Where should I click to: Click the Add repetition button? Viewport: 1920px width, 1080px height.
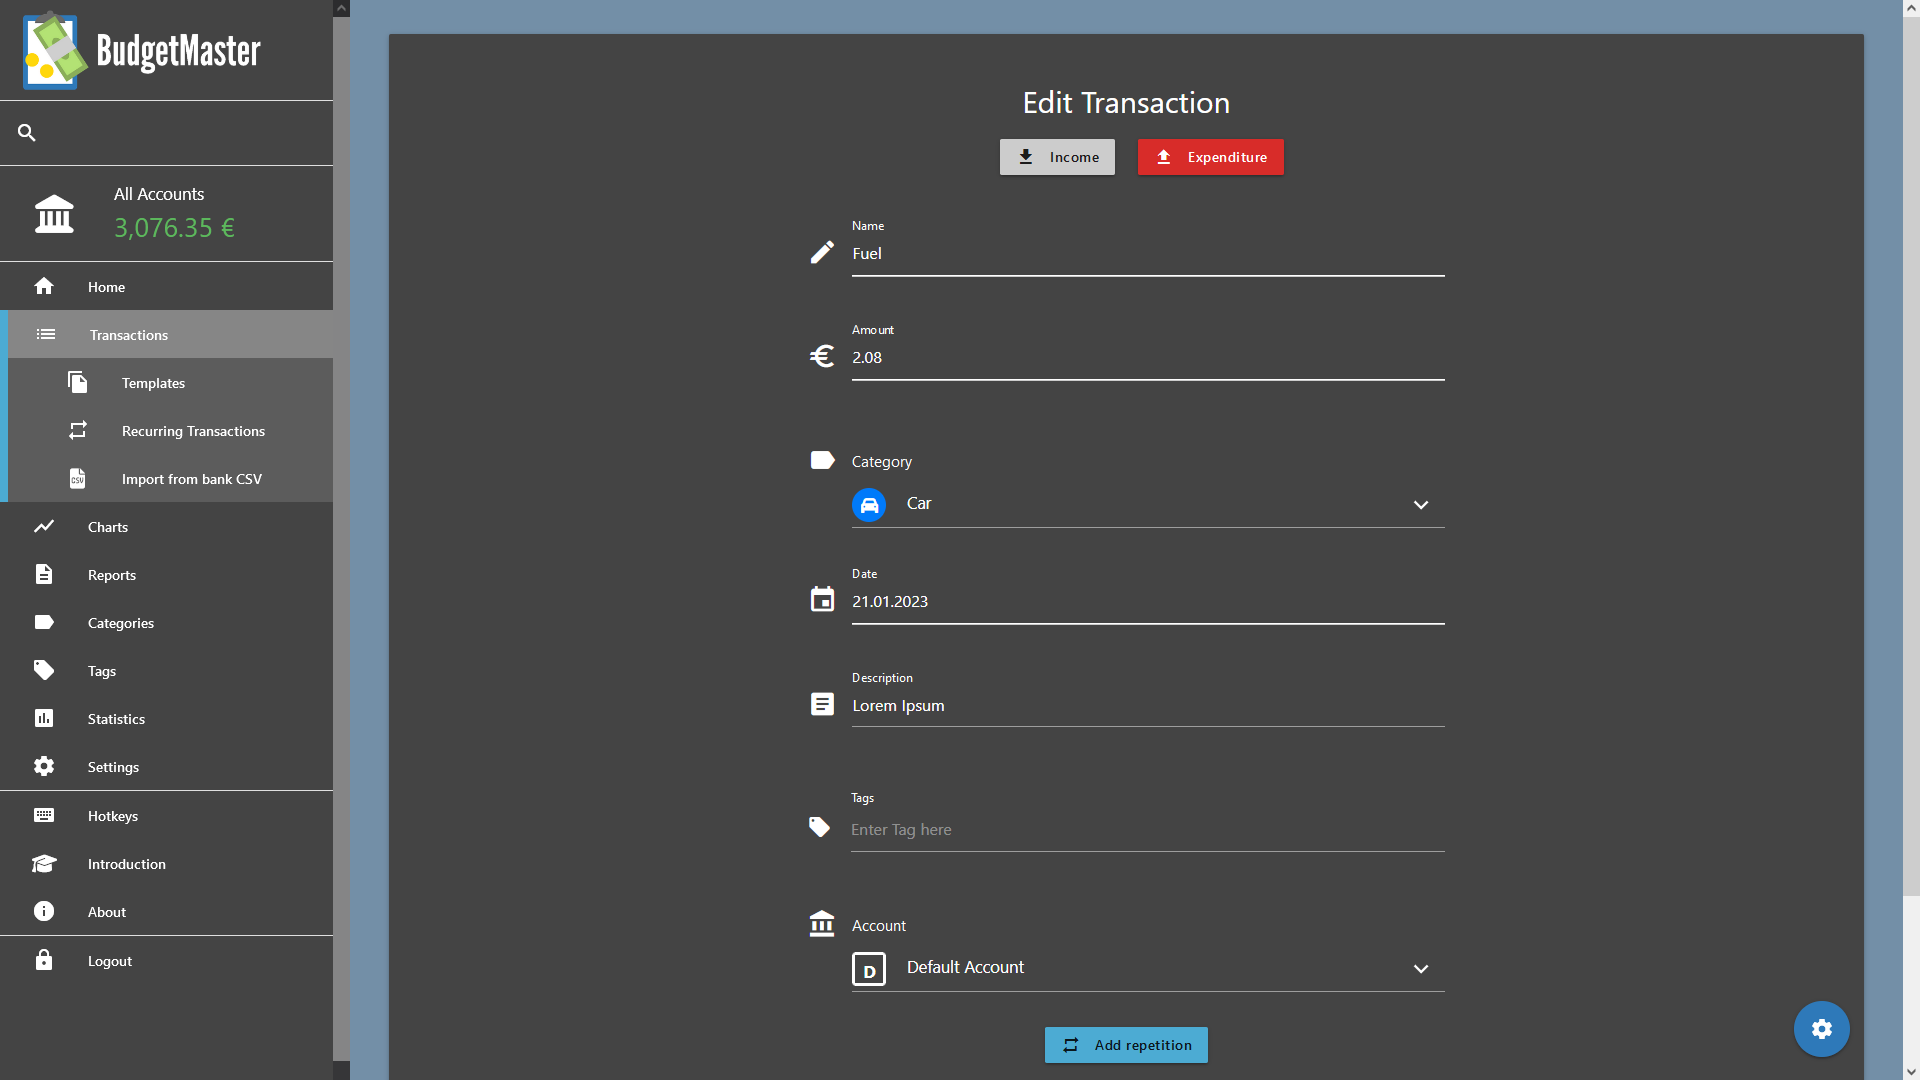coord(1126,1045)
